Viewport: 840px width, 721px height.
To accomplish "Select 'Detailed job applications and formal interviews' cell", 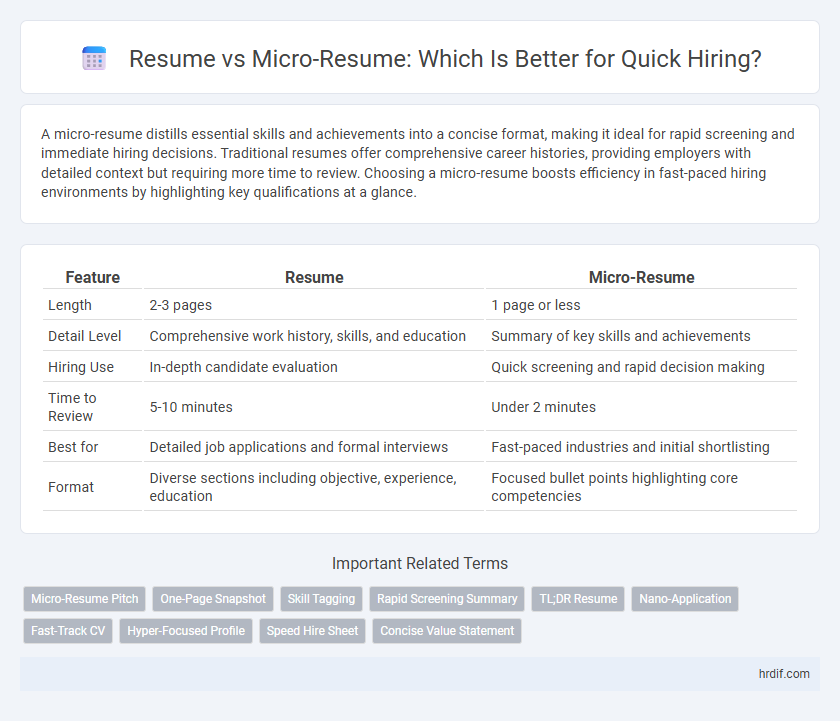I will click(314, 447).
